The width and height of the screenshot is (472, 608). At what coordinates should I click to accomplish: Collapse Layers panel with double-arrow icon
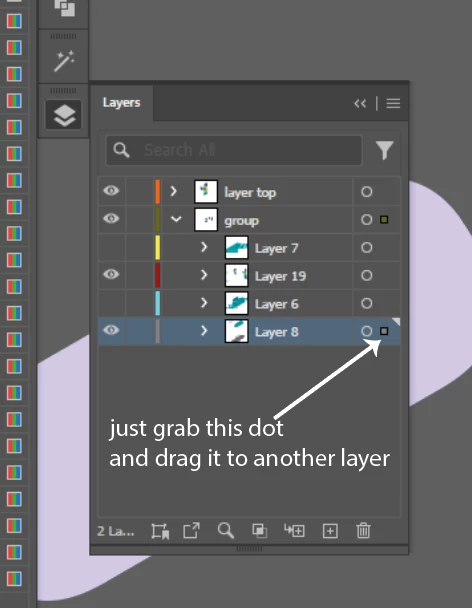pyautogui.click(x=360, y=104)
